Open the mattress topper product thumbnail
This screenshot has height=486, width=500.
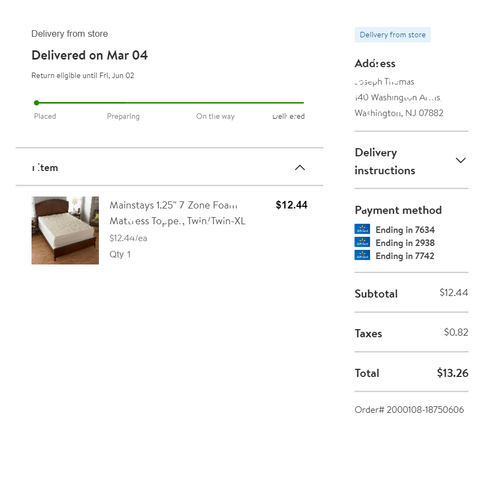(x=65, y=230)
